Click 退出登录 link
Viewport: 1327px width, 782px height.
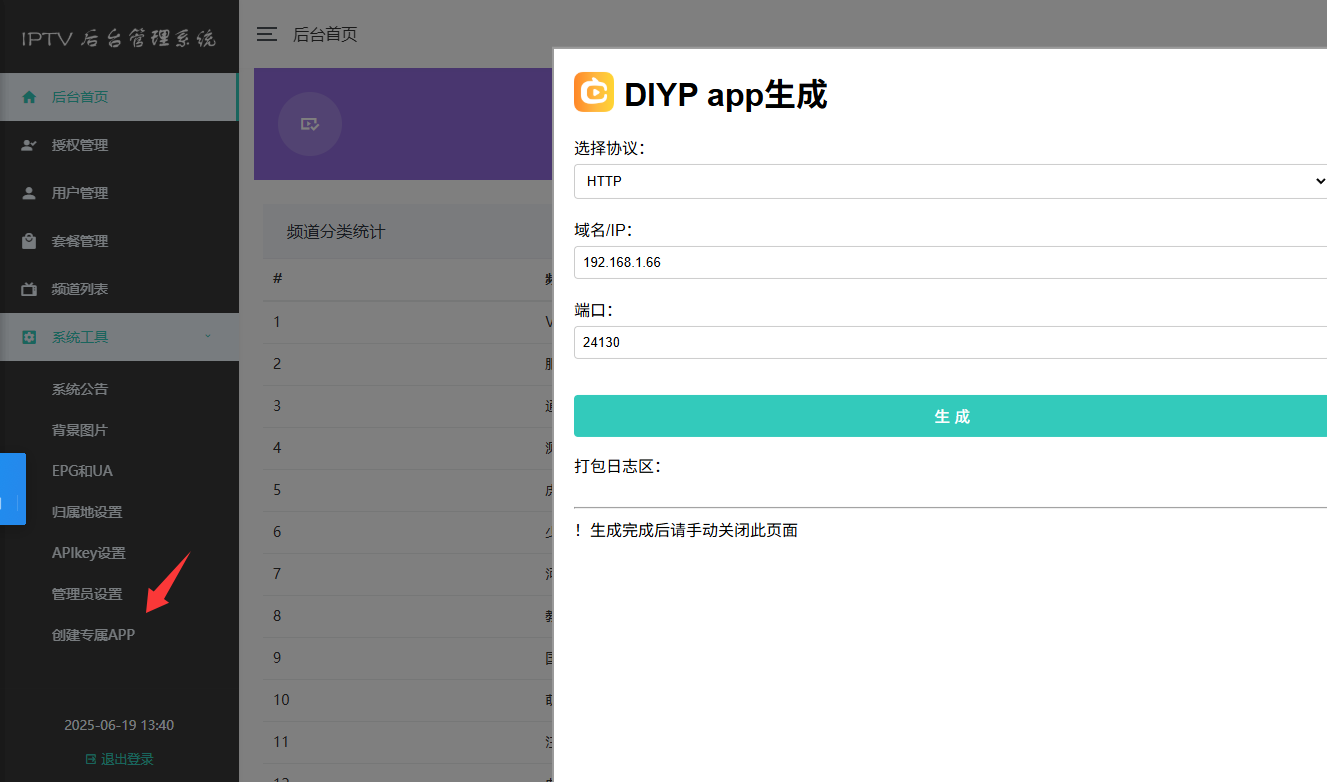tap(127, 759)
